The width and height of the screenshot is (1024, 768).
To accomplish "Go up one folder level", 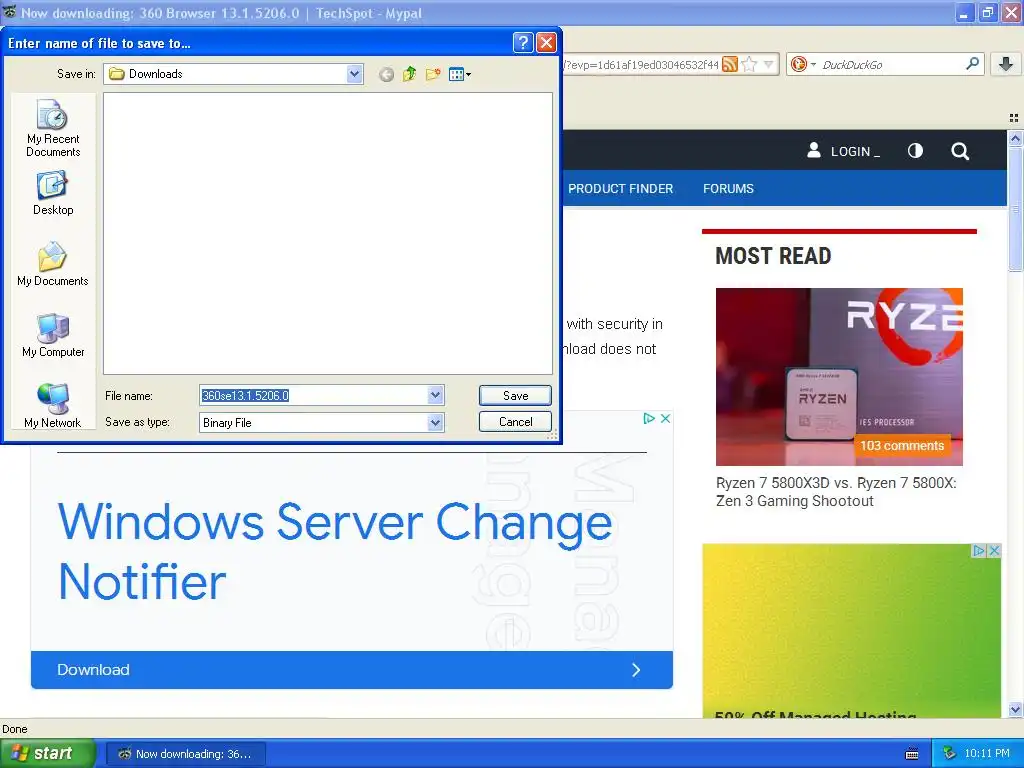I will (x=409, y=74).
